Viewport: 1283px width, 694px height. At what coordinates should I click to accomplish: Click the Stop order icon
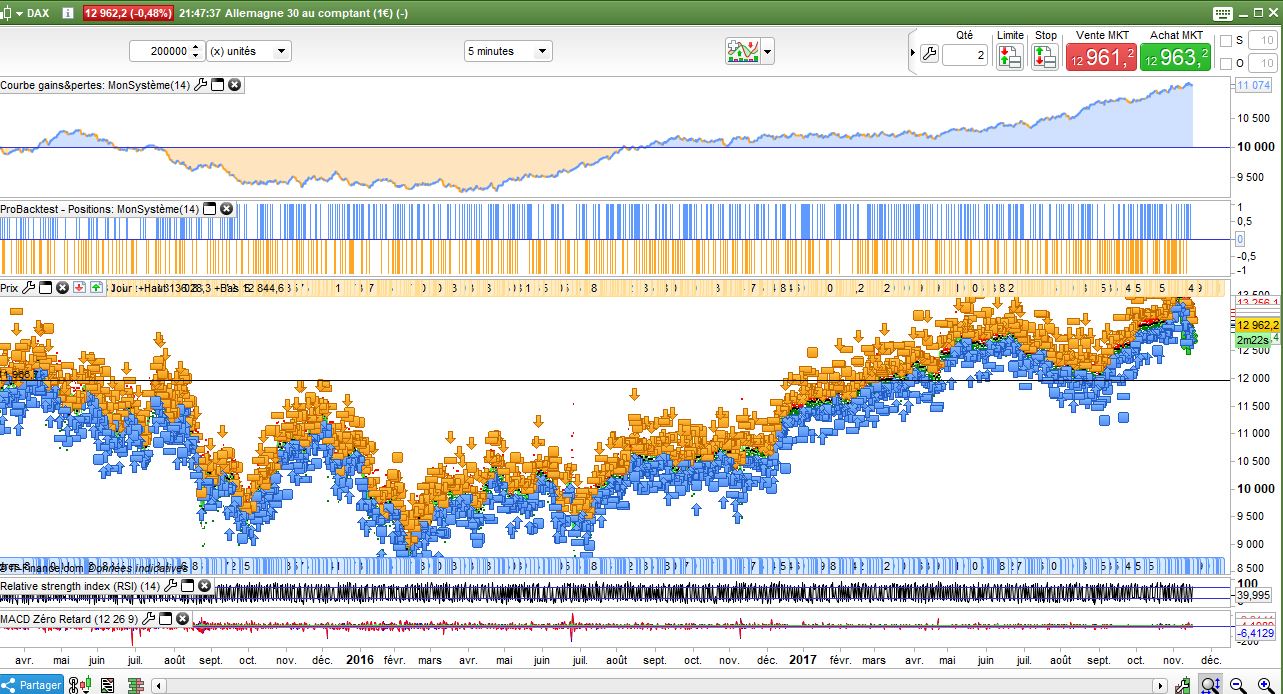(x=1045, y=56)
